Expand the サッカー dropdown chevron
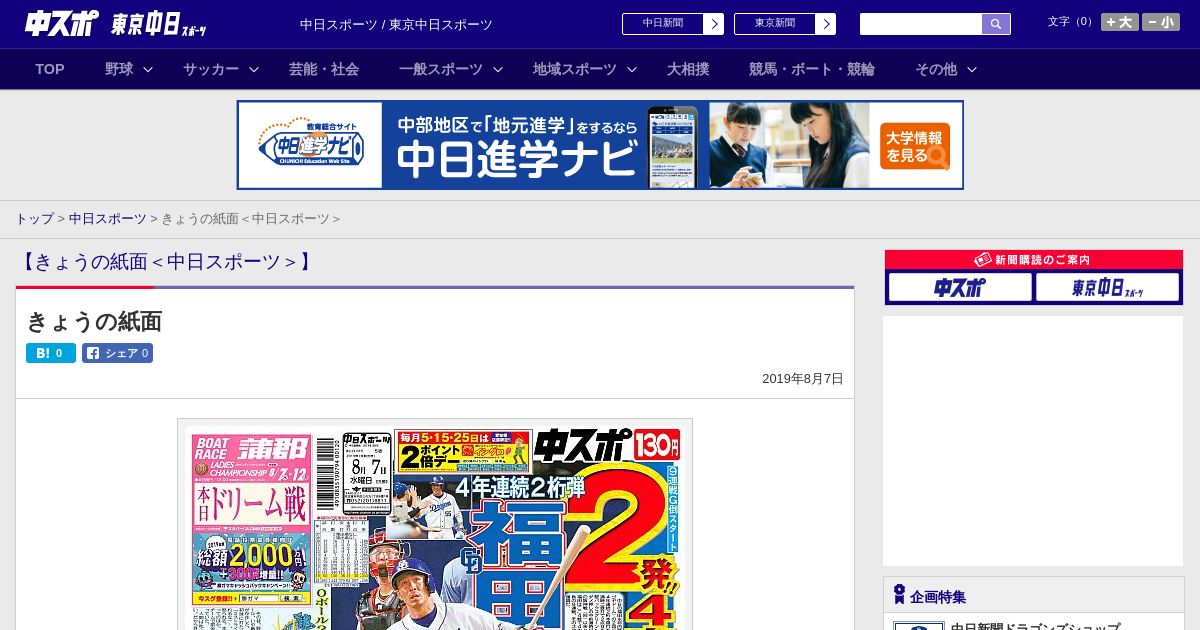This screenshot has width=1200, height=630. point(254,69)
